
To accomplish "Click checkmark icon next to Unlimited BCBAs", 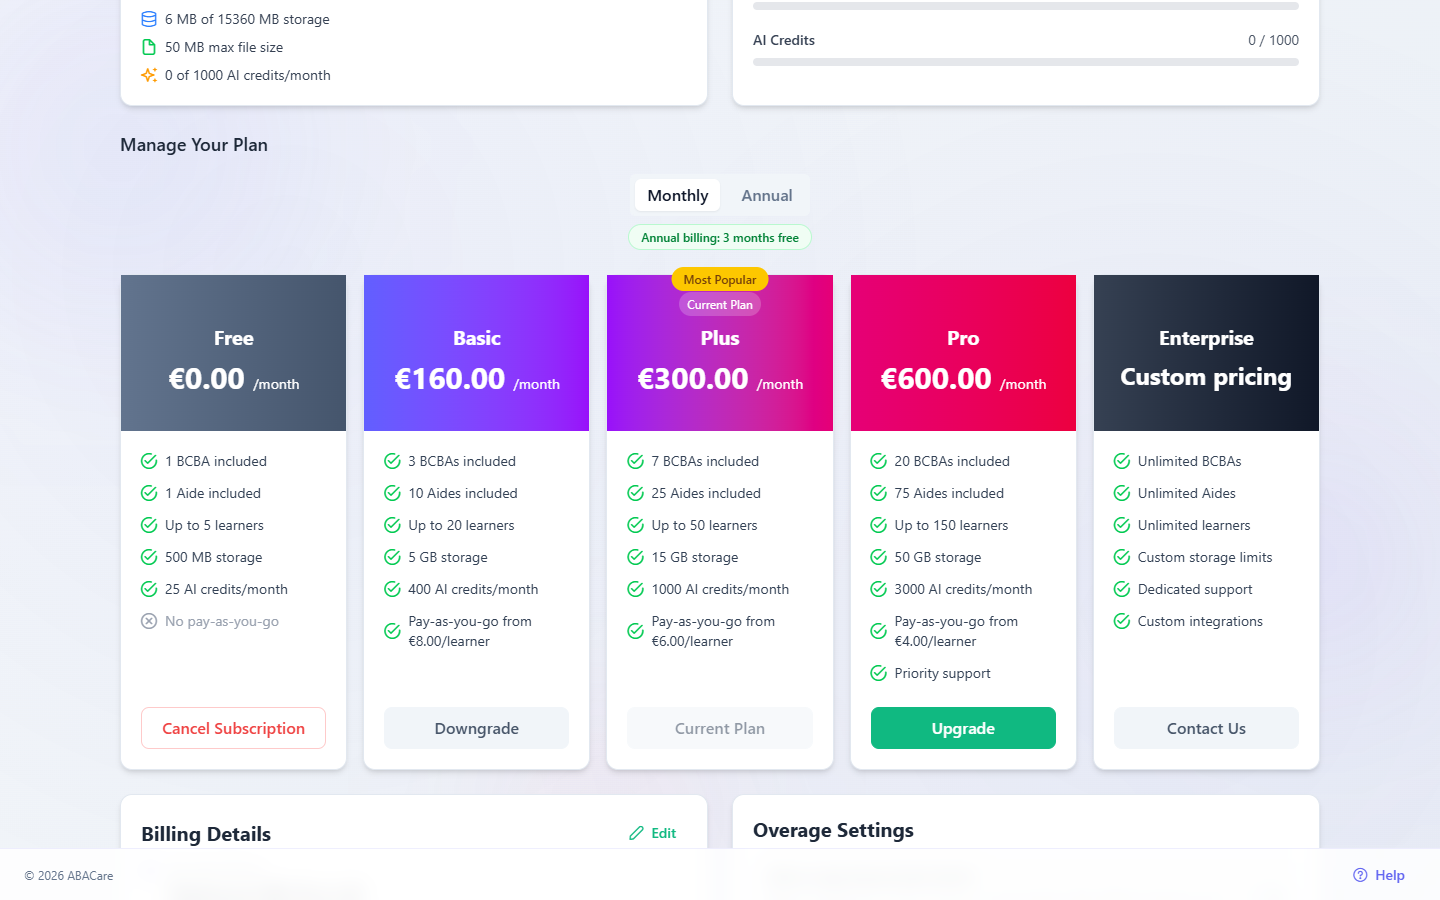I will 1122,461.
